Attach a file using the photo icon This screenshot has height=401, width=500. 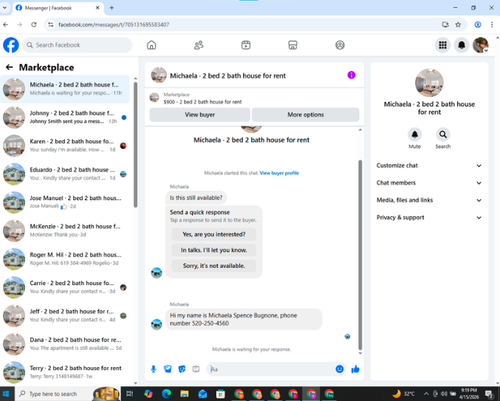[x=168, y=369]
